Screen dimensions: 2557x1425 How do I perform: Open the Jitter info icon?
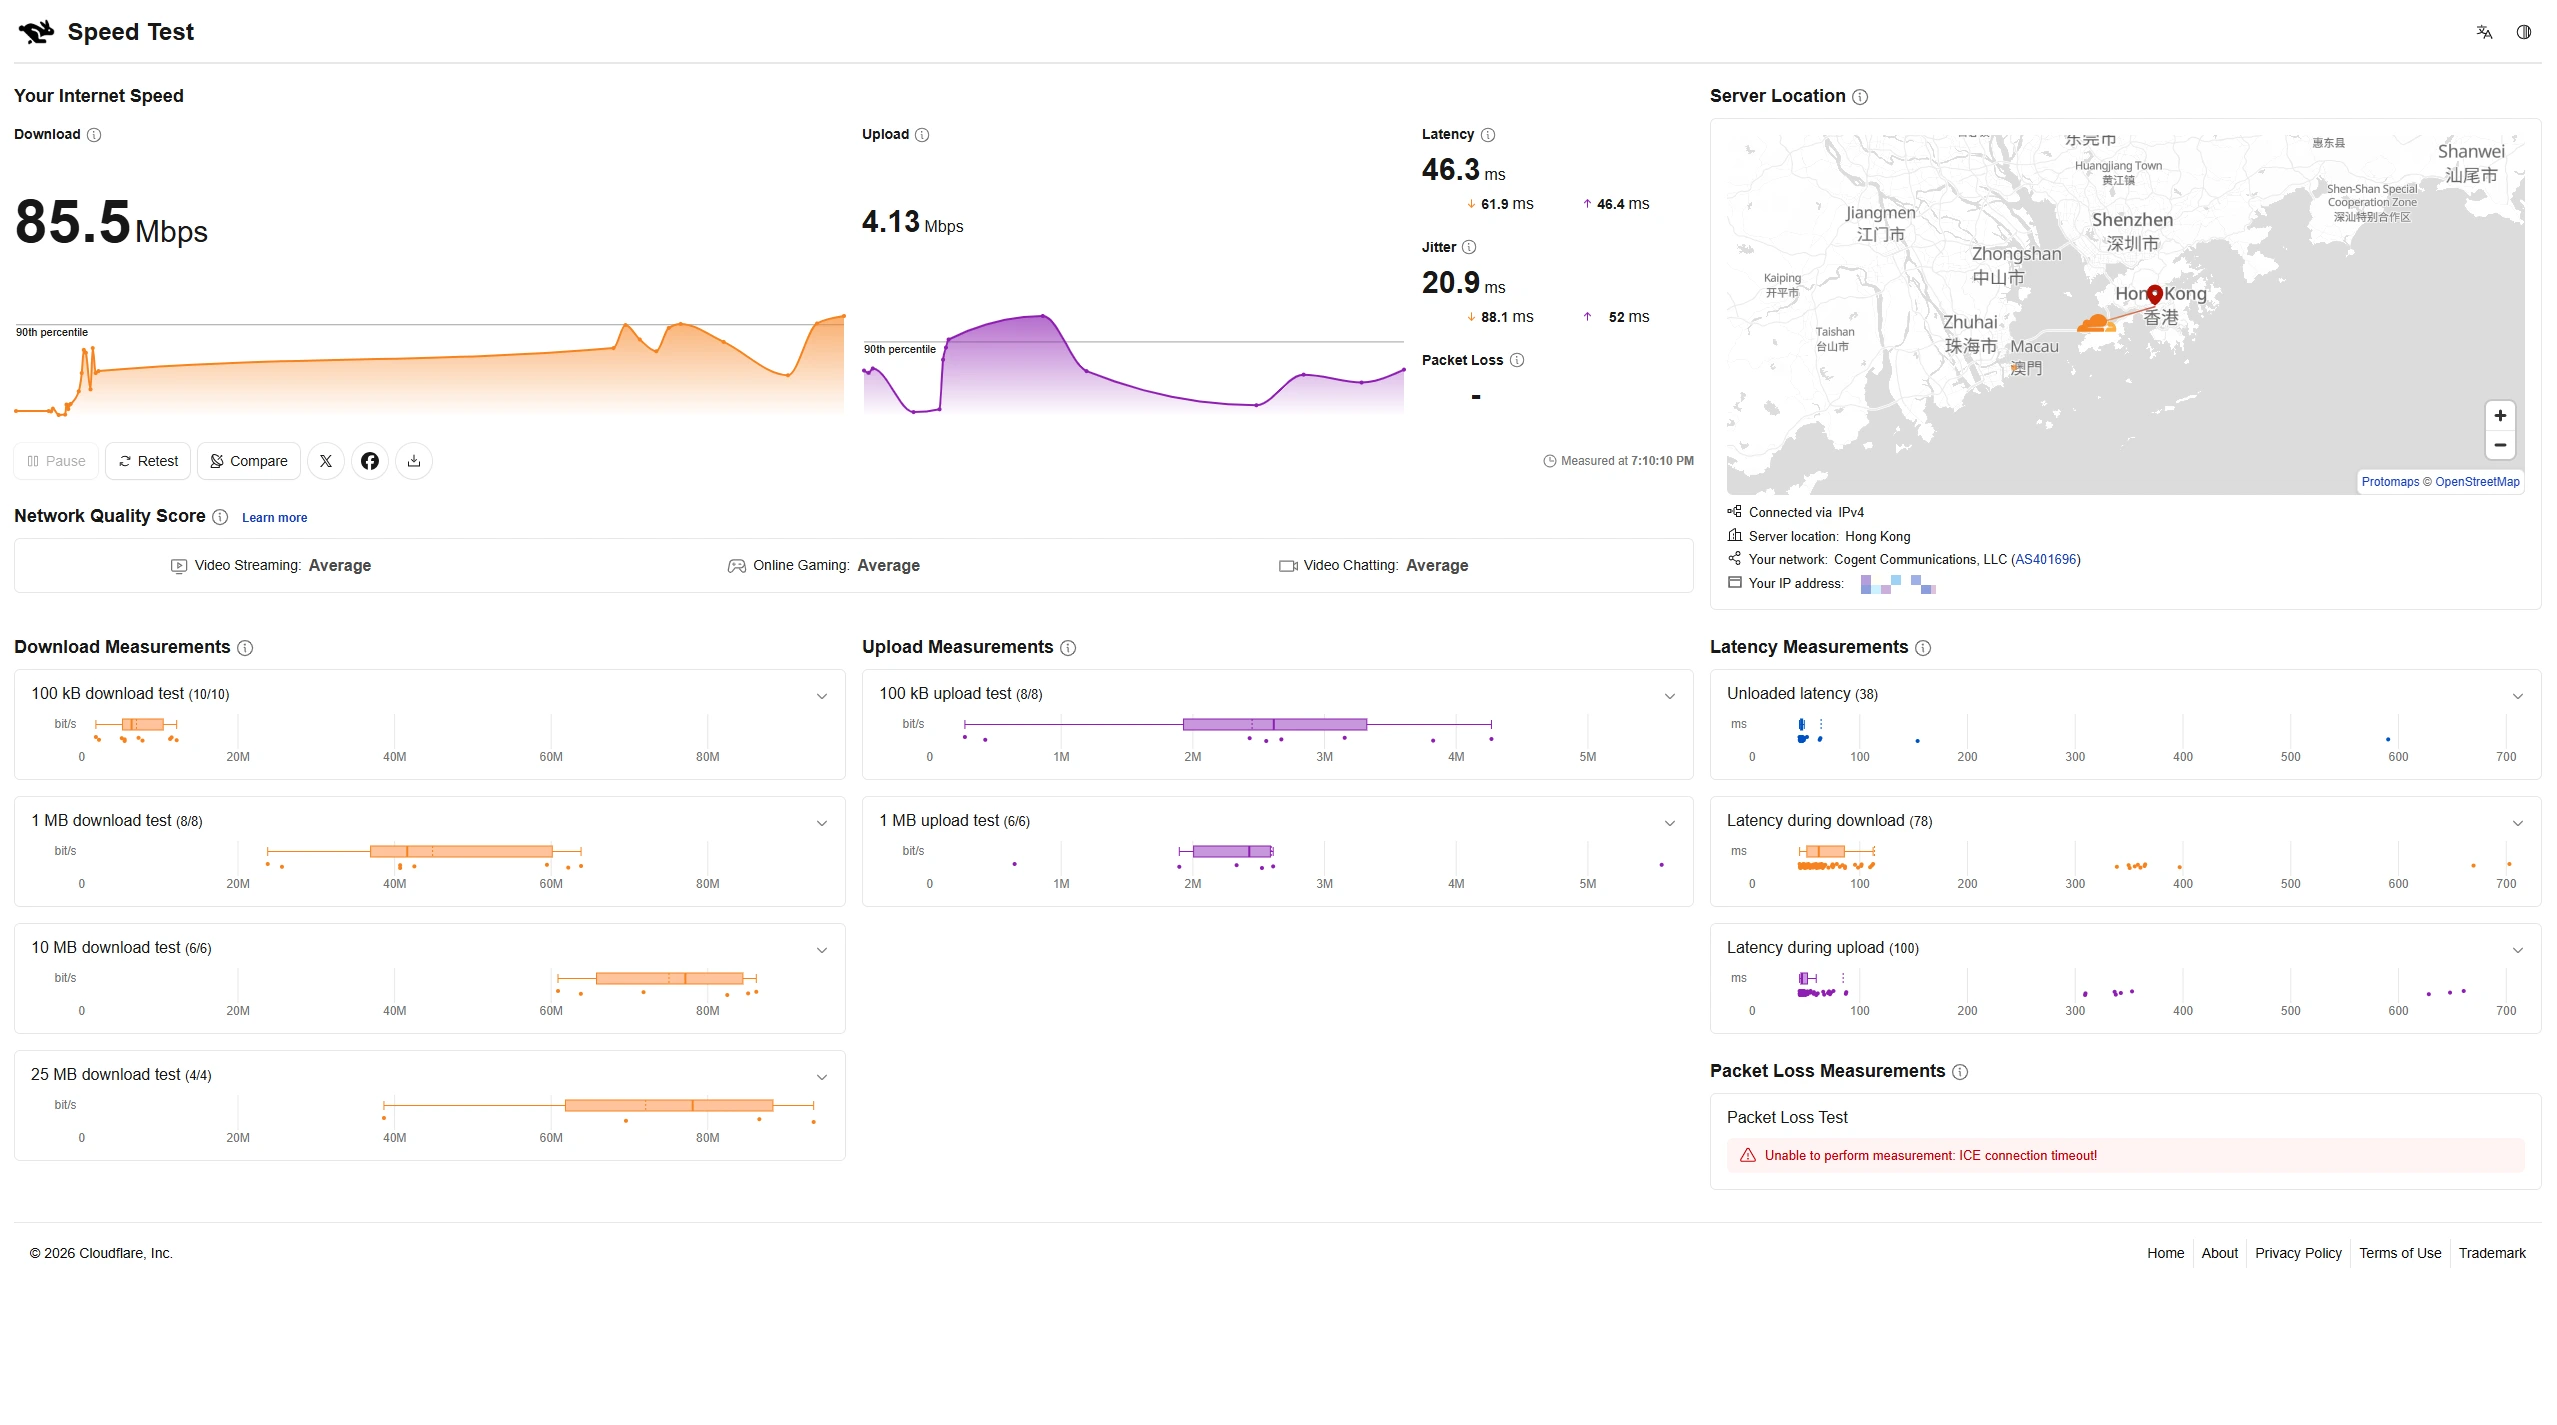1469,248
